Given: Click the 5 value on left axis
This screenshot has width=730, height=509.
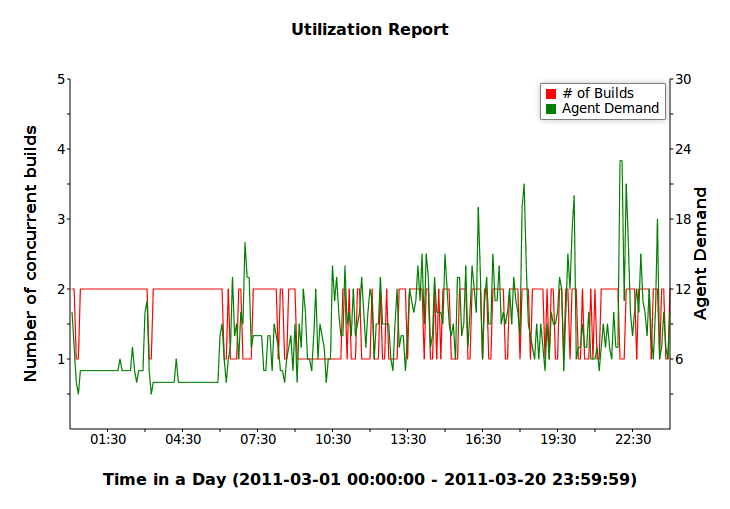Looking at the screenshot, I should point(61,80).
